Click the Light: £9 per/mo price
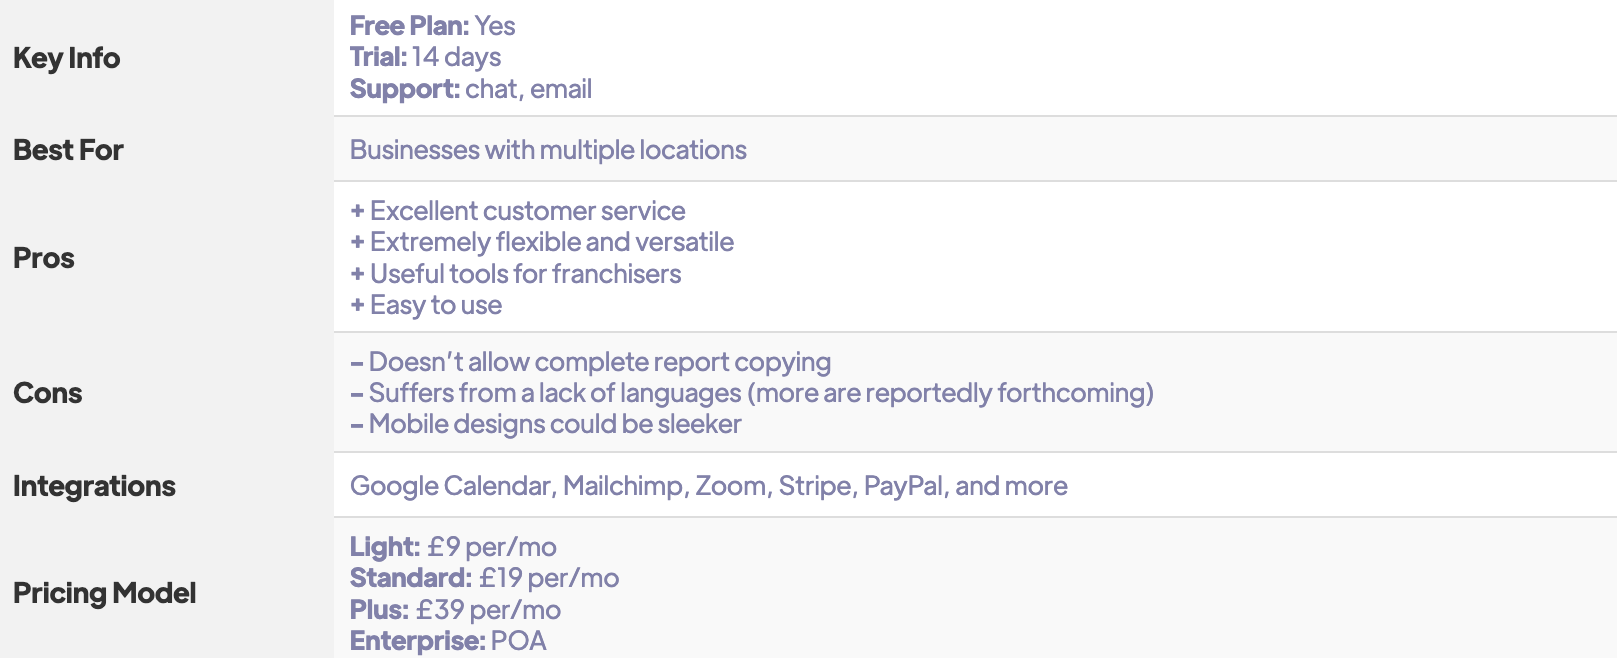Image resolution: width=1617 pixels, height=658 pixels. pos(453,547)
